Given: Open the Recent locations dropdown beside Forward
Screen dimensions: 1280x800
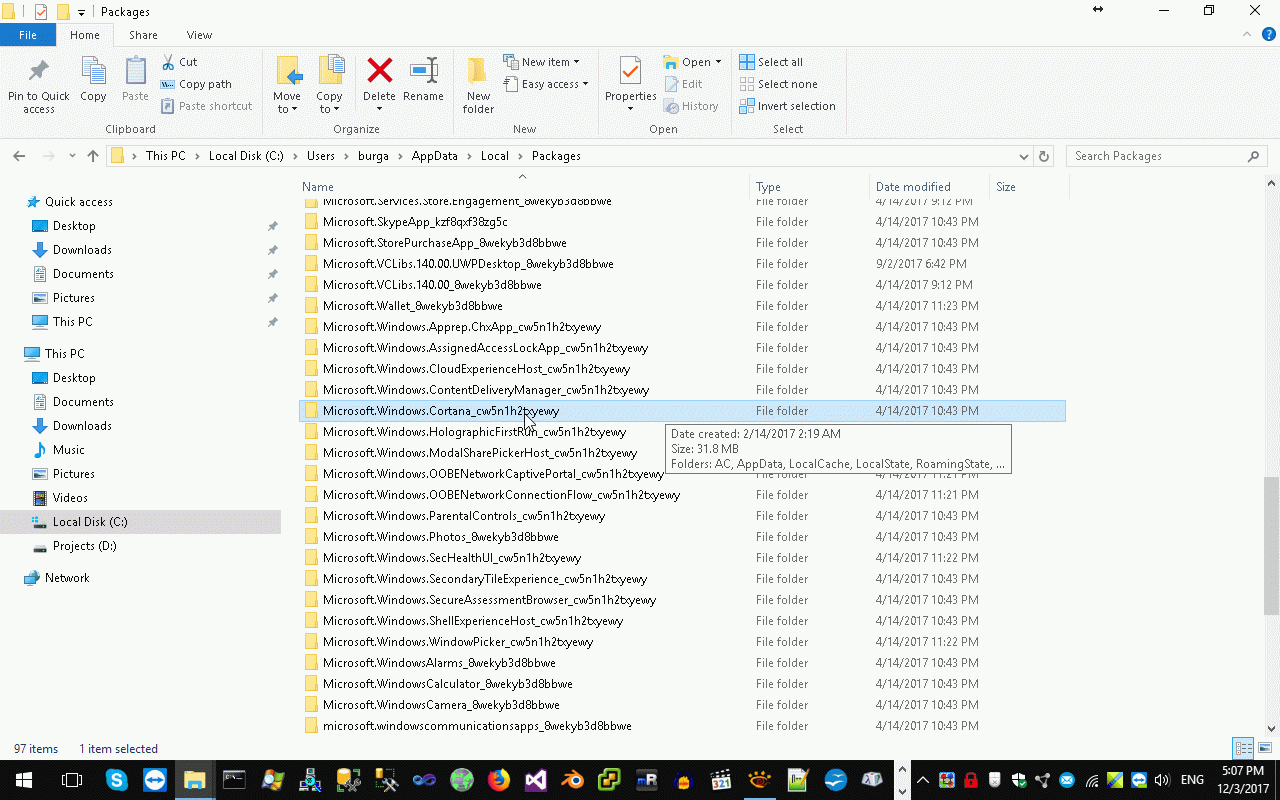Looking at the screenshot, I should point(72,156).
